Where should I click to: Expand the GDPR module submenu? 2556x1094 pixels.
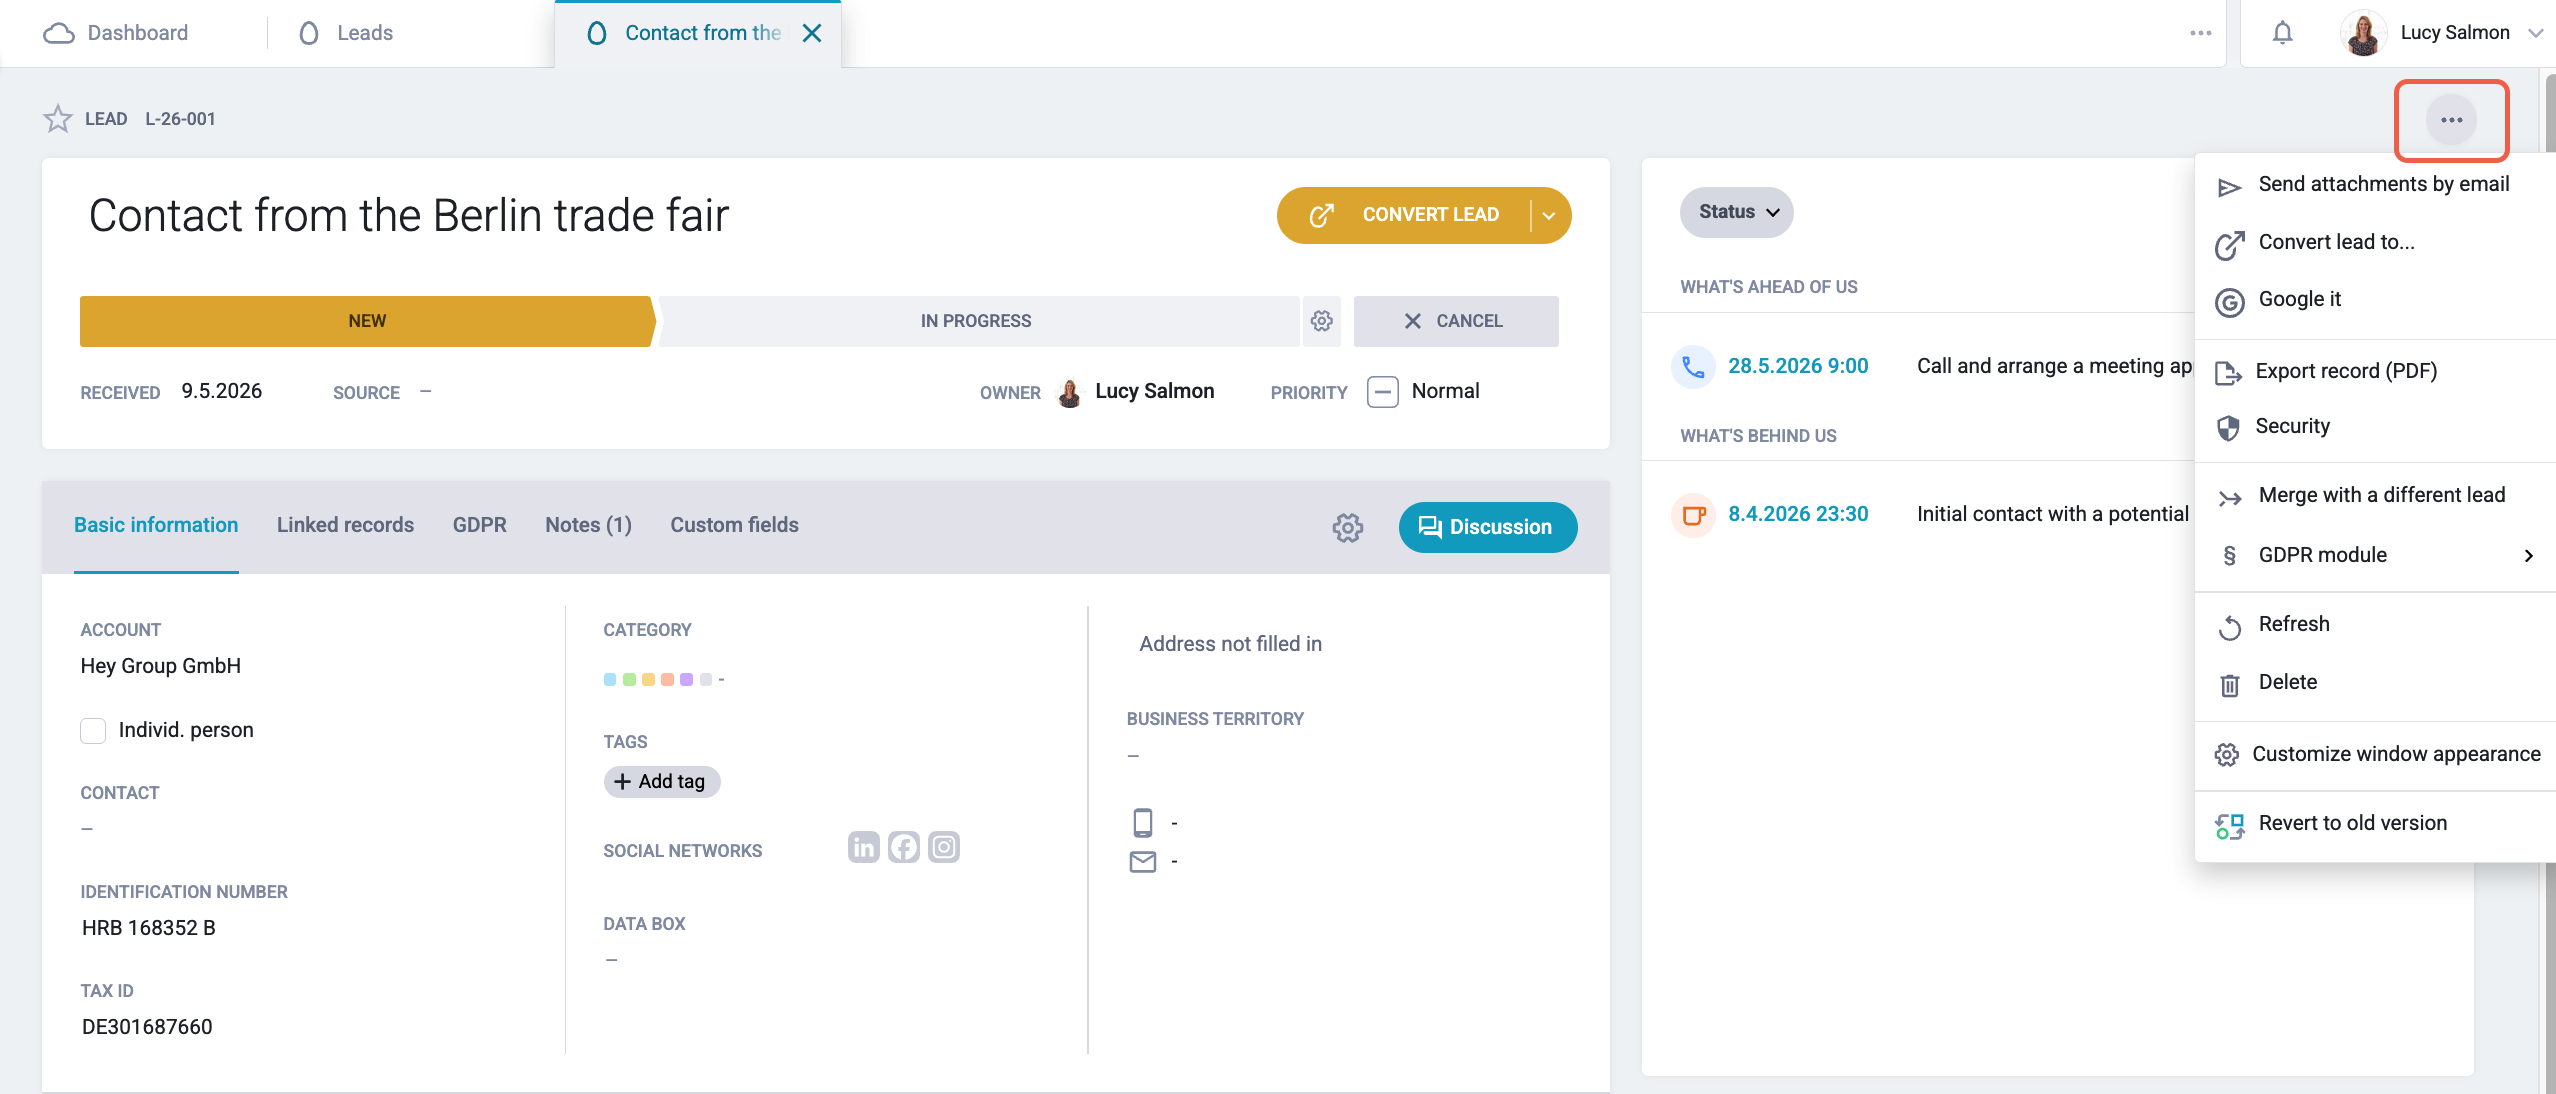[x=2374, y=555]
